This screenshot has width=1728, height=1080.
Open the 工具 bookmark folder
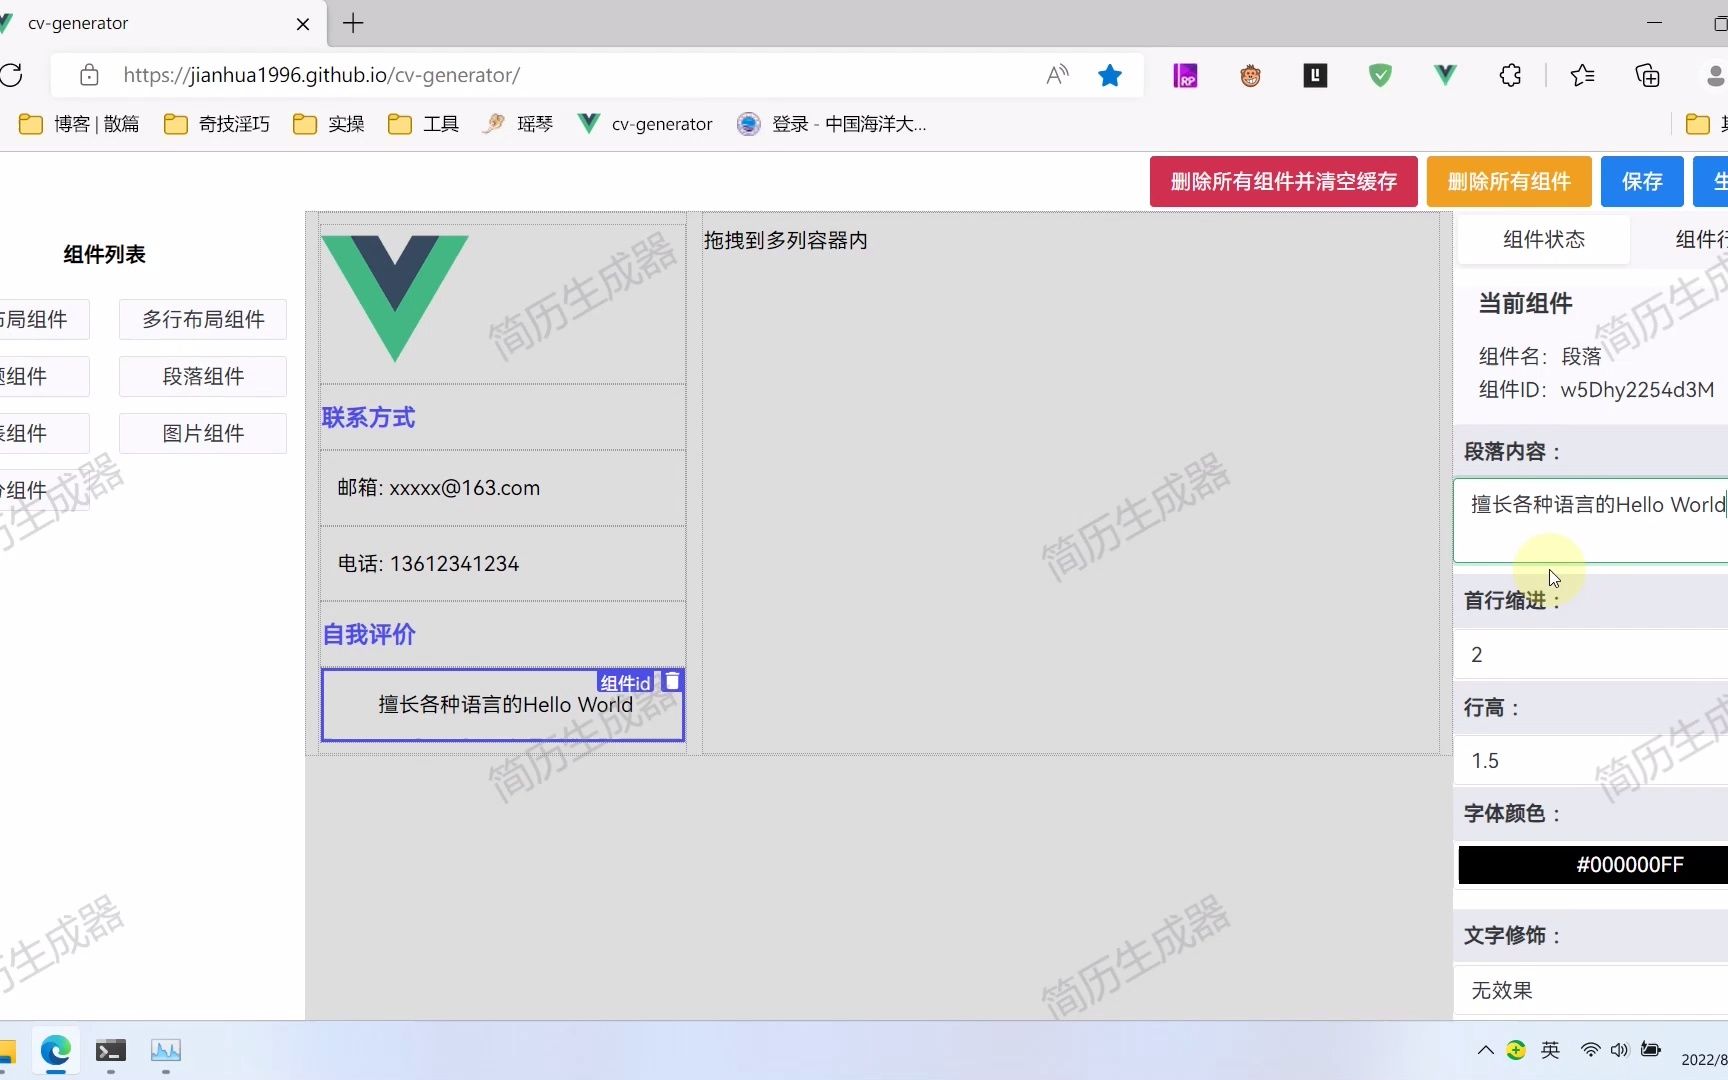tap(424, 124)
